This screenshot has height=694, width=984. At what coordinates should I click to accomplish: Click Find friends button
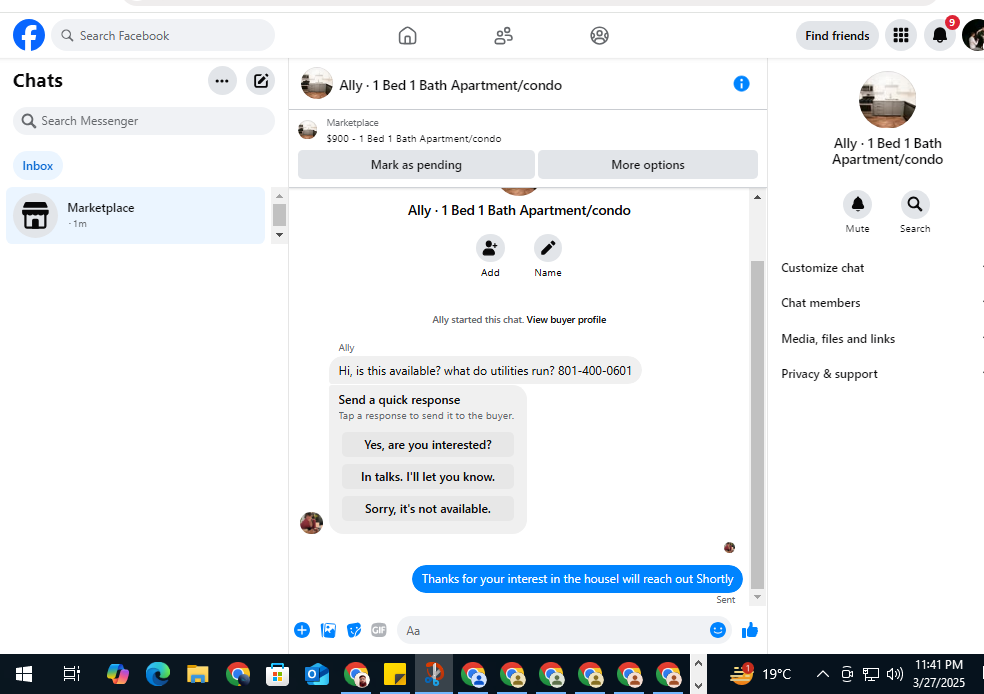click(837, 36)
